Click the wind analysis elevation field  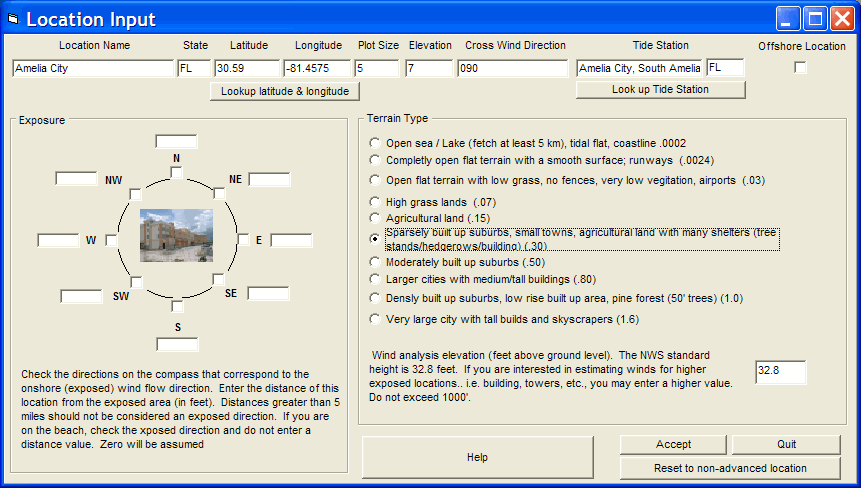[780, 372]
